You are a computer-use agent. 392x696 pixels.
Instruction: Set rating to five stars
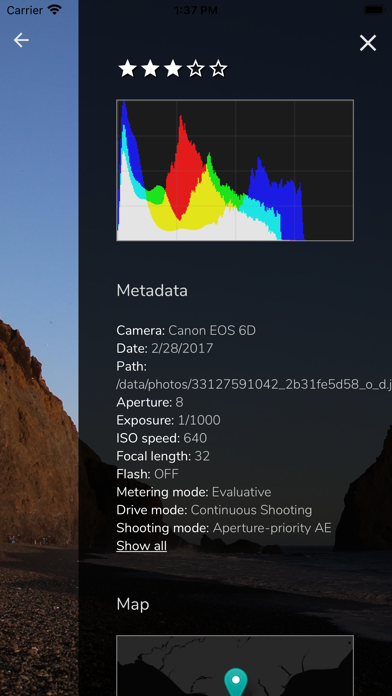pos(218,69)
